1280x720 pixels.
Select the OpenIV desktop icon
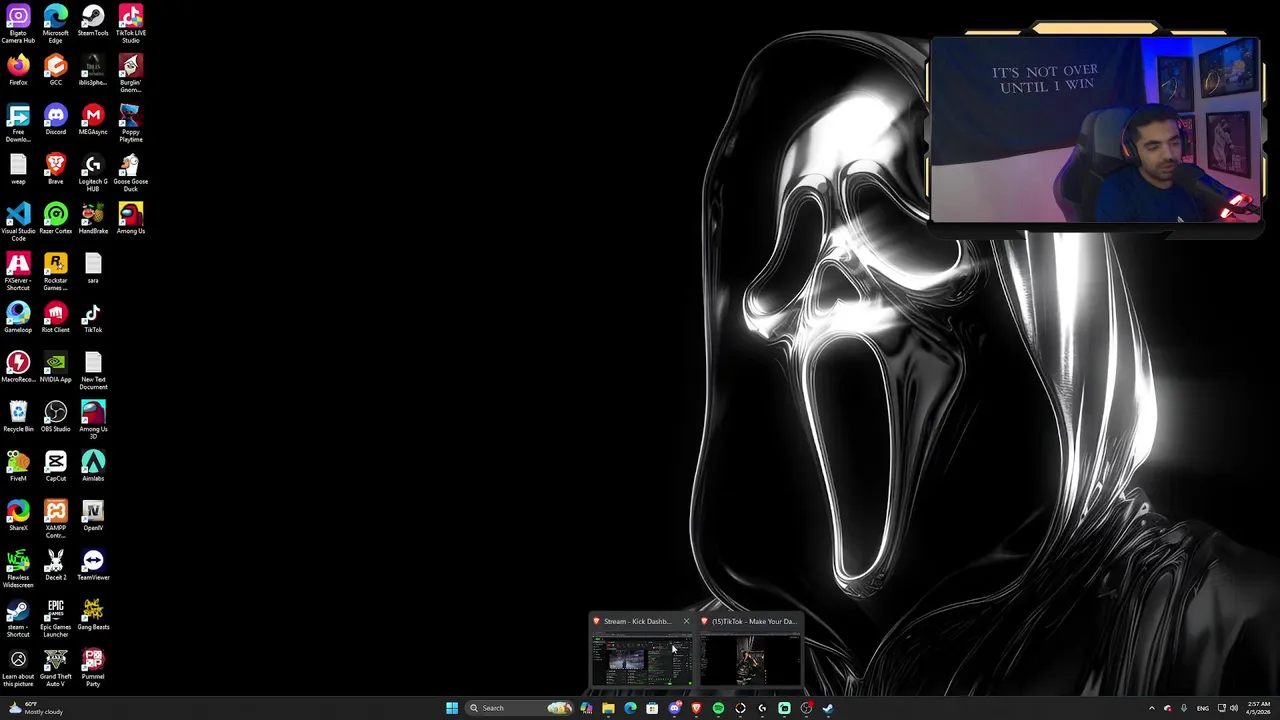[93, 515]
